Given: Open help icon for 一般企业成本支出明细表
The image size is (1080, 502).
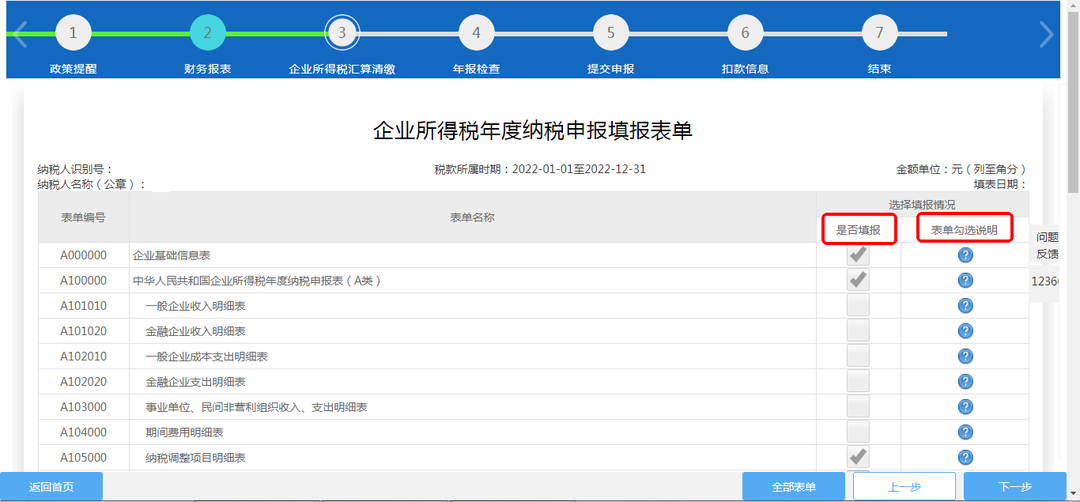Looking at the screenshot, I should [965, 356].
